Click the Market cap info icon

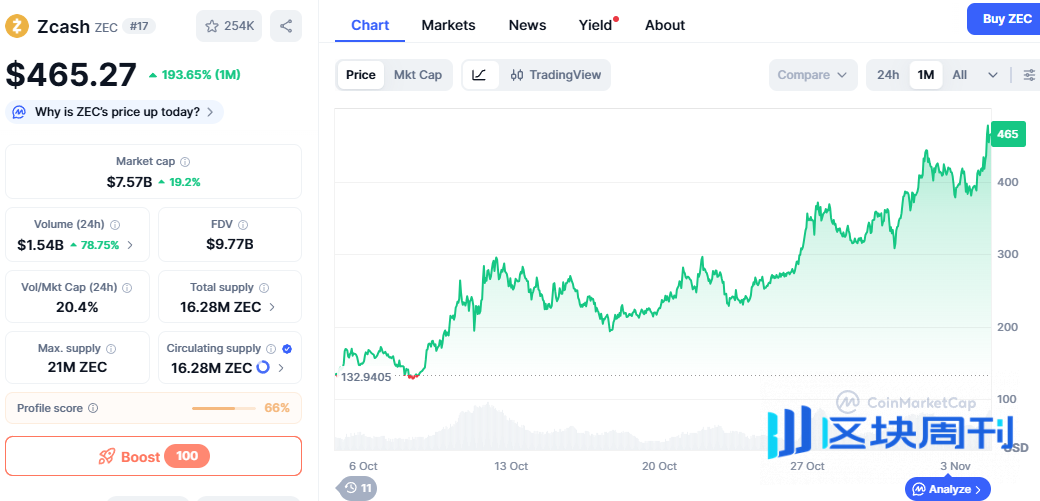click(185, 162)
